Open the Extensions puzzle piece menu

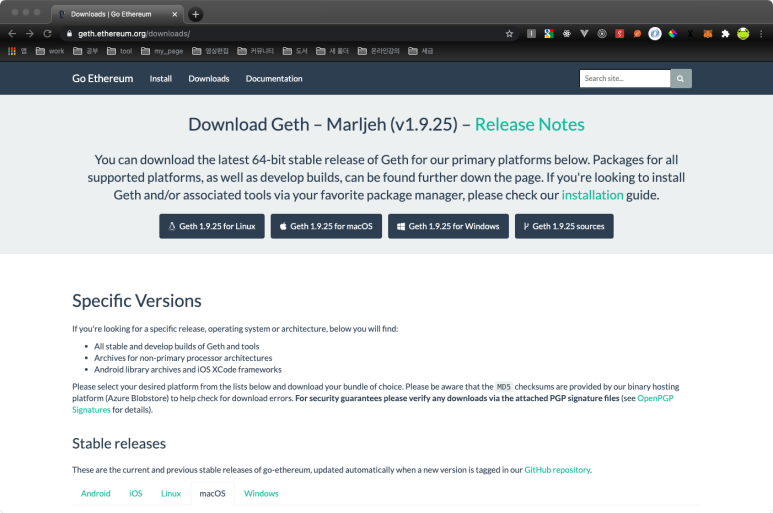725,34
